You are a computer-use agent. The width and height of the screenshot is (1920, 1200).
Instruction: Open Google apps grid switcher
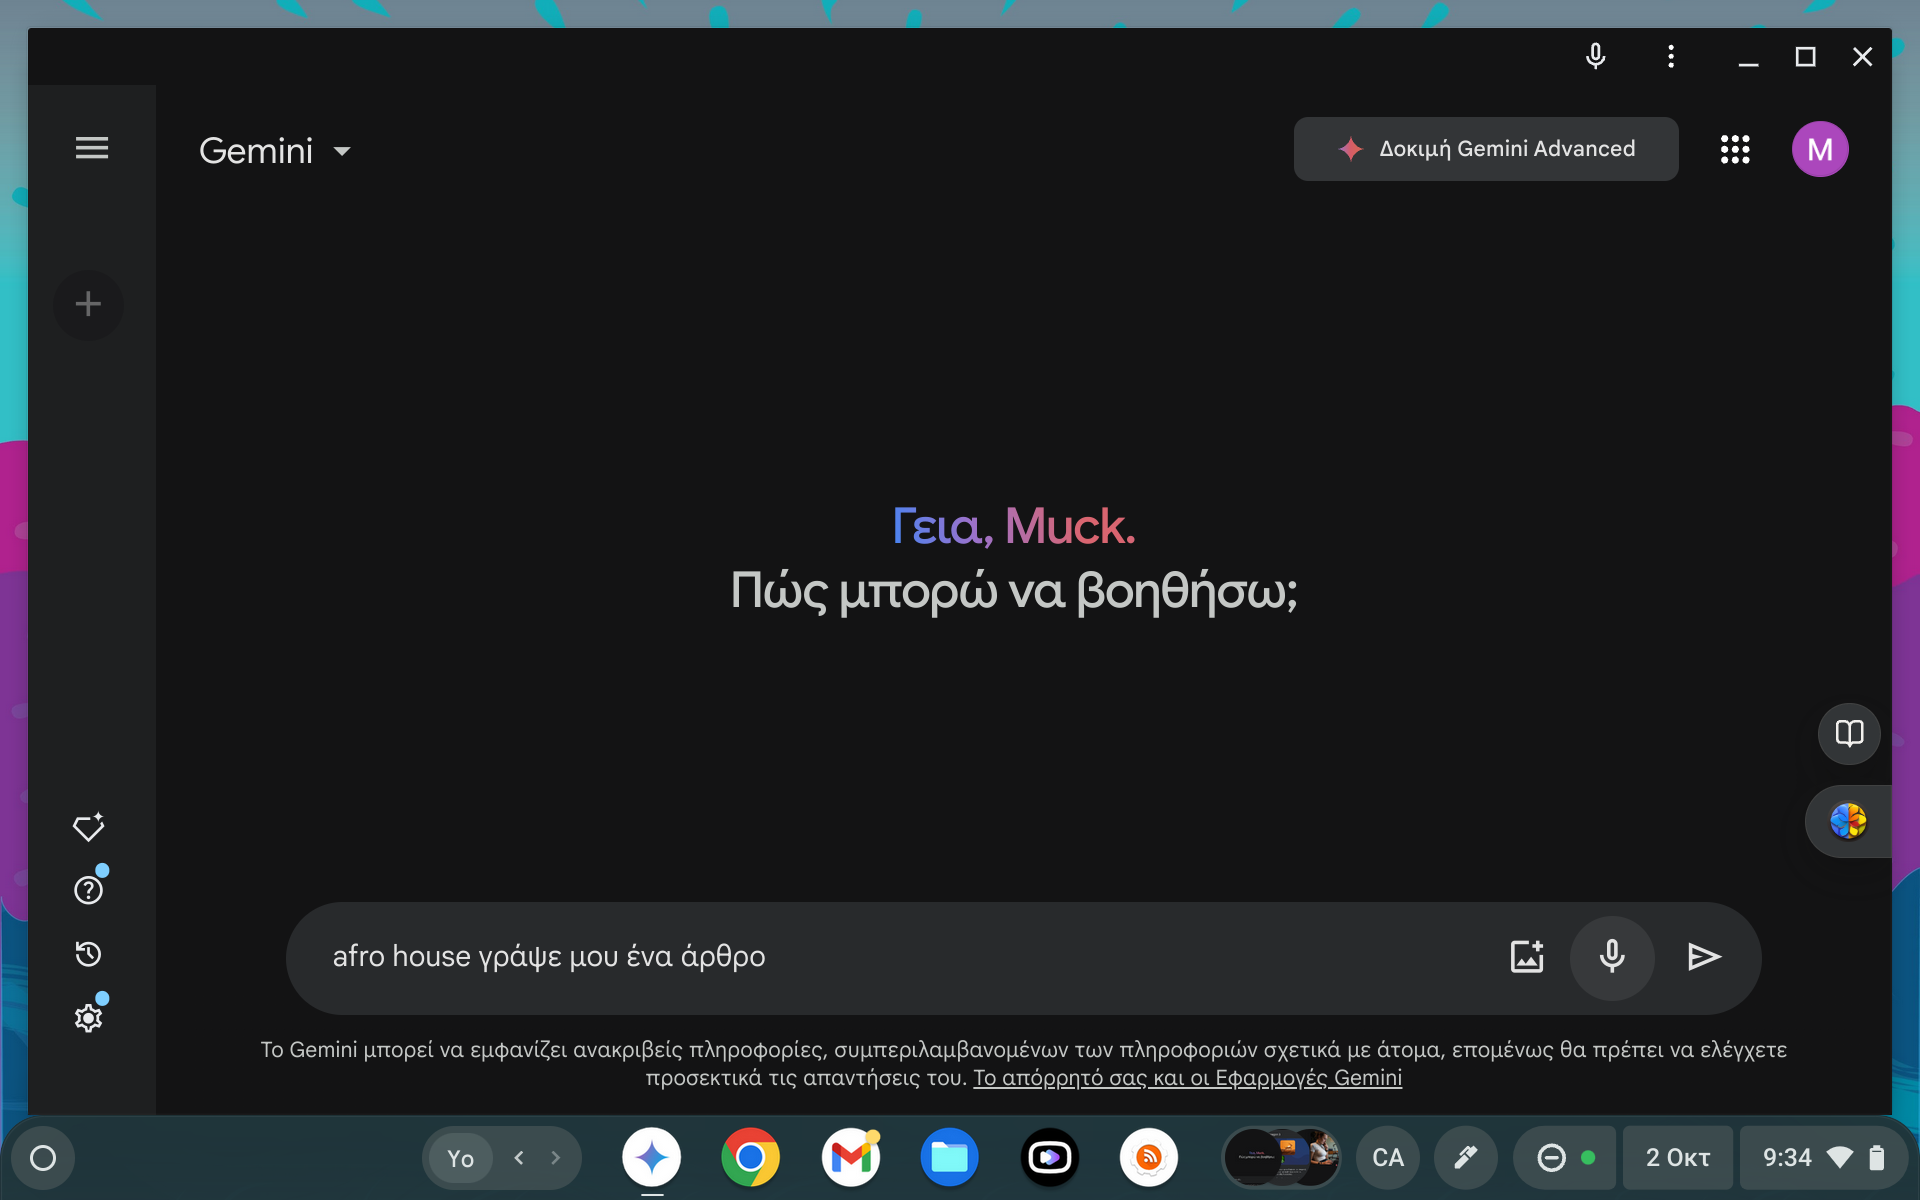1735,148
